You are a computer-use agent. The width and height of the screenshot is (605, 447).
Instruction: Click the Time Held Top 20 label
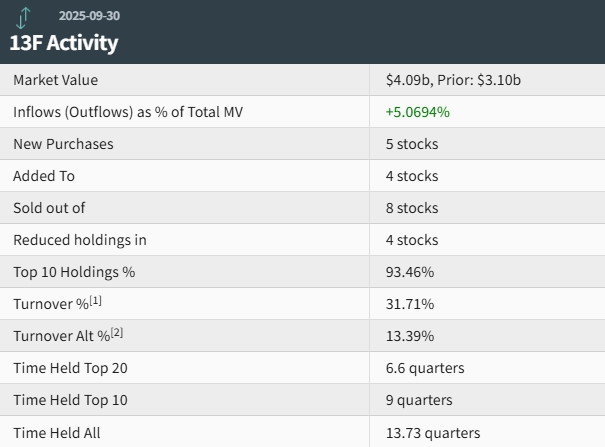point(70,368)
